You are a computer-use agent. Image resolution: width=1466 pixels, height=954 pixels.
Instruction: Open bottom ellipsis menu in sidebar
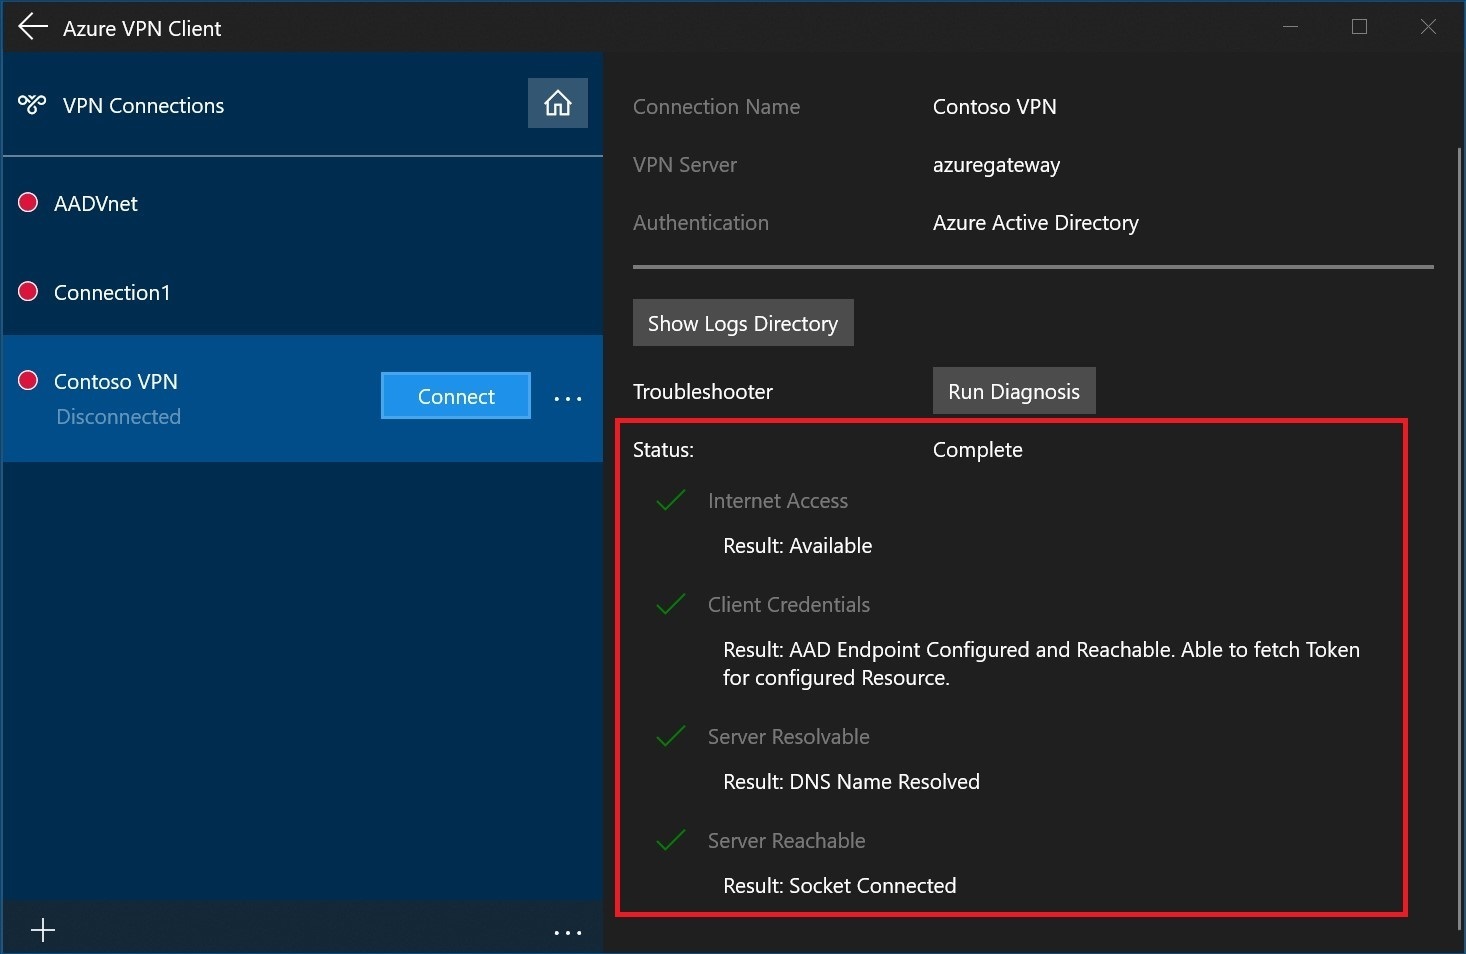(568, 933)
